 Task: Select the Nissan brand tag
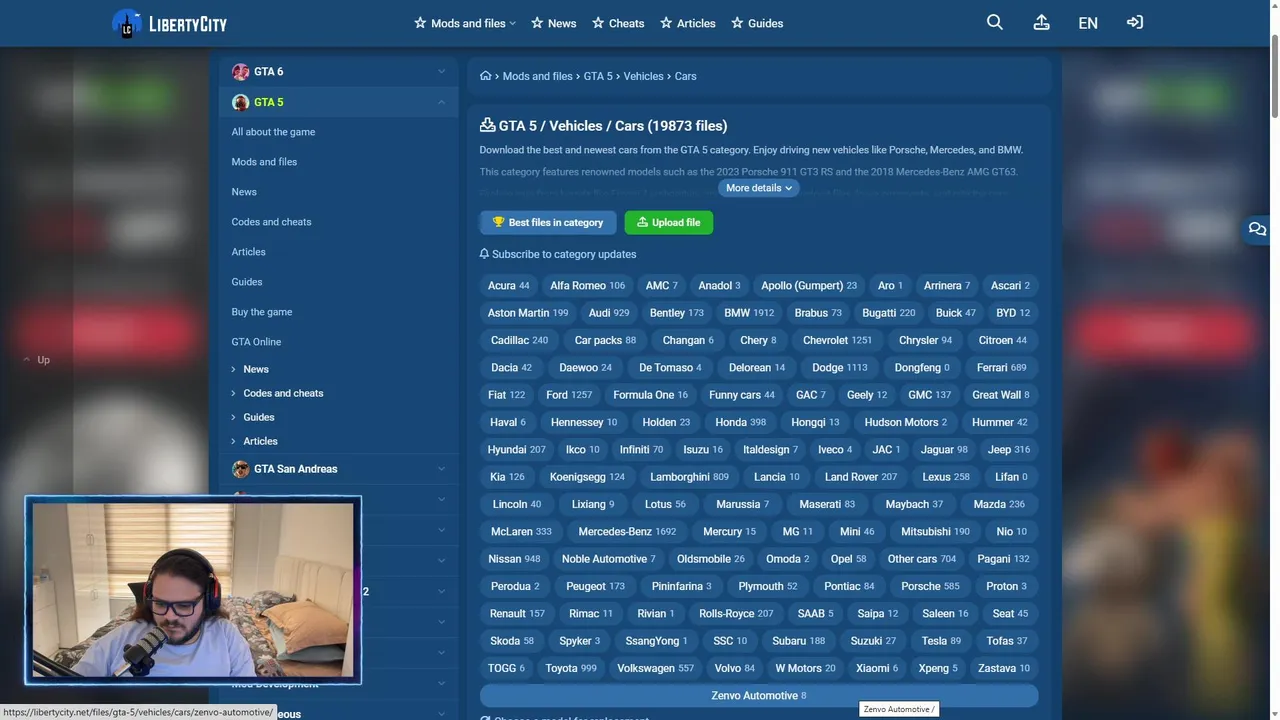pos(514,559)
